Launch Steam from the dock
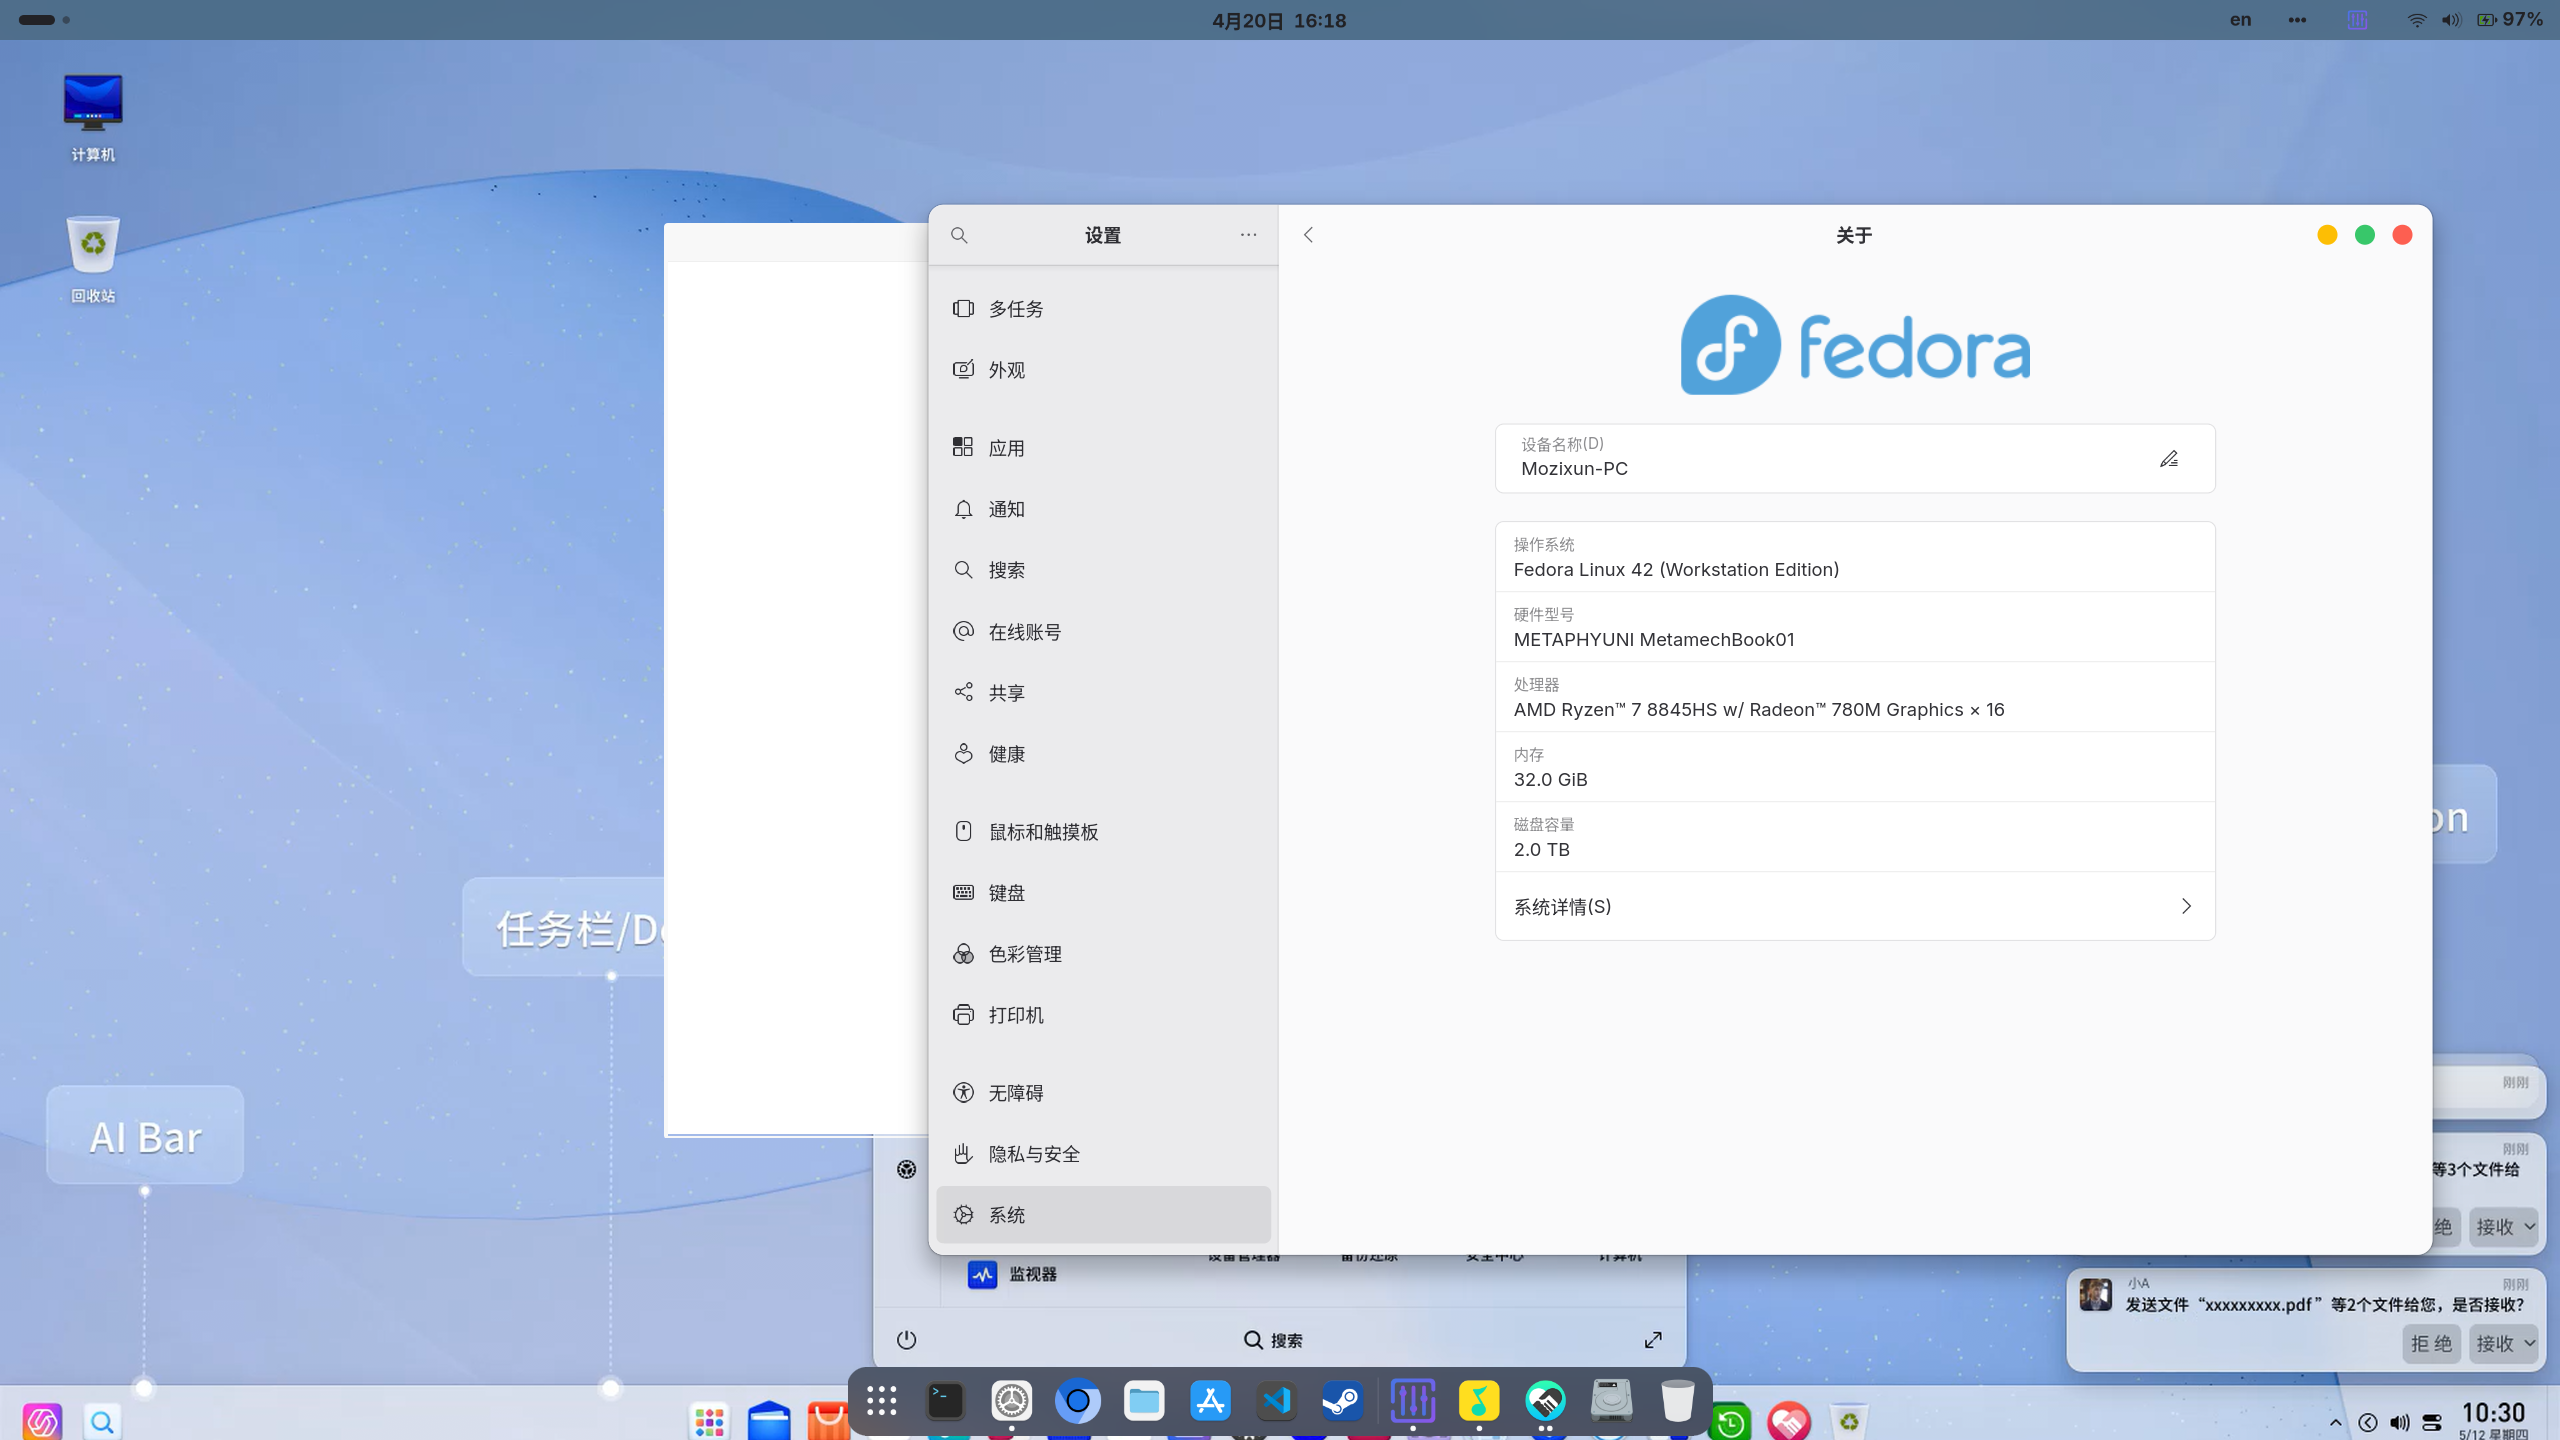Screen dimensions: 2560x1440 1343,1401
